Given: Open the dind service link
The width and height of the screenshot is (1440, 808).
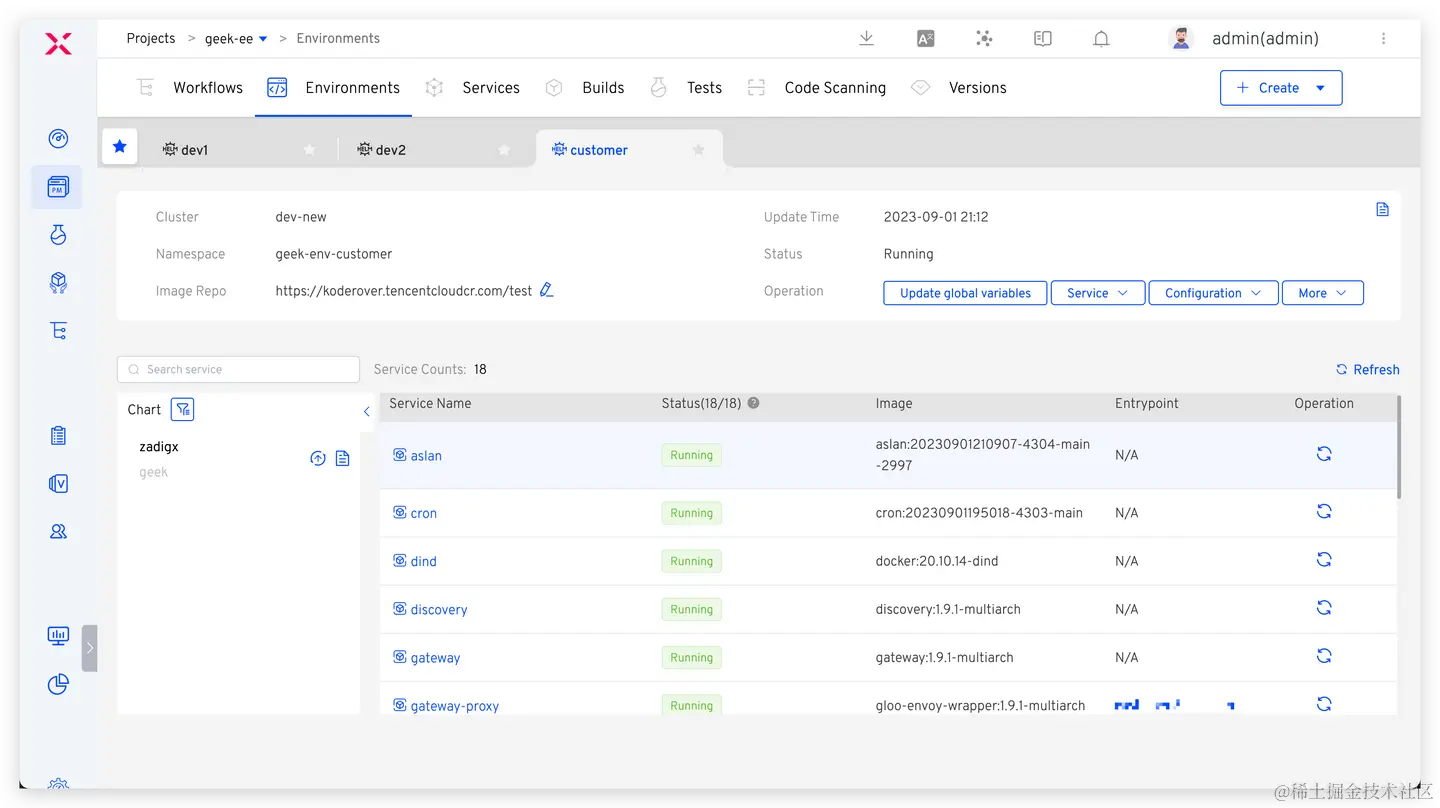Looking at the screenshot, I should point(424,561).
